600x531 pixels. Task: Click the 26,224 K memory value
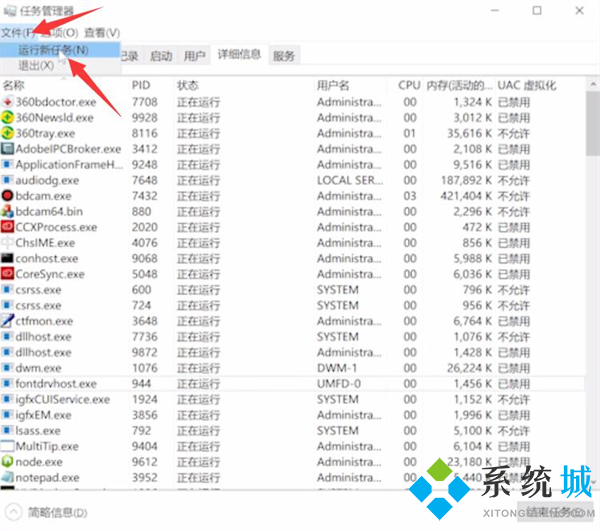click(470, 368)
